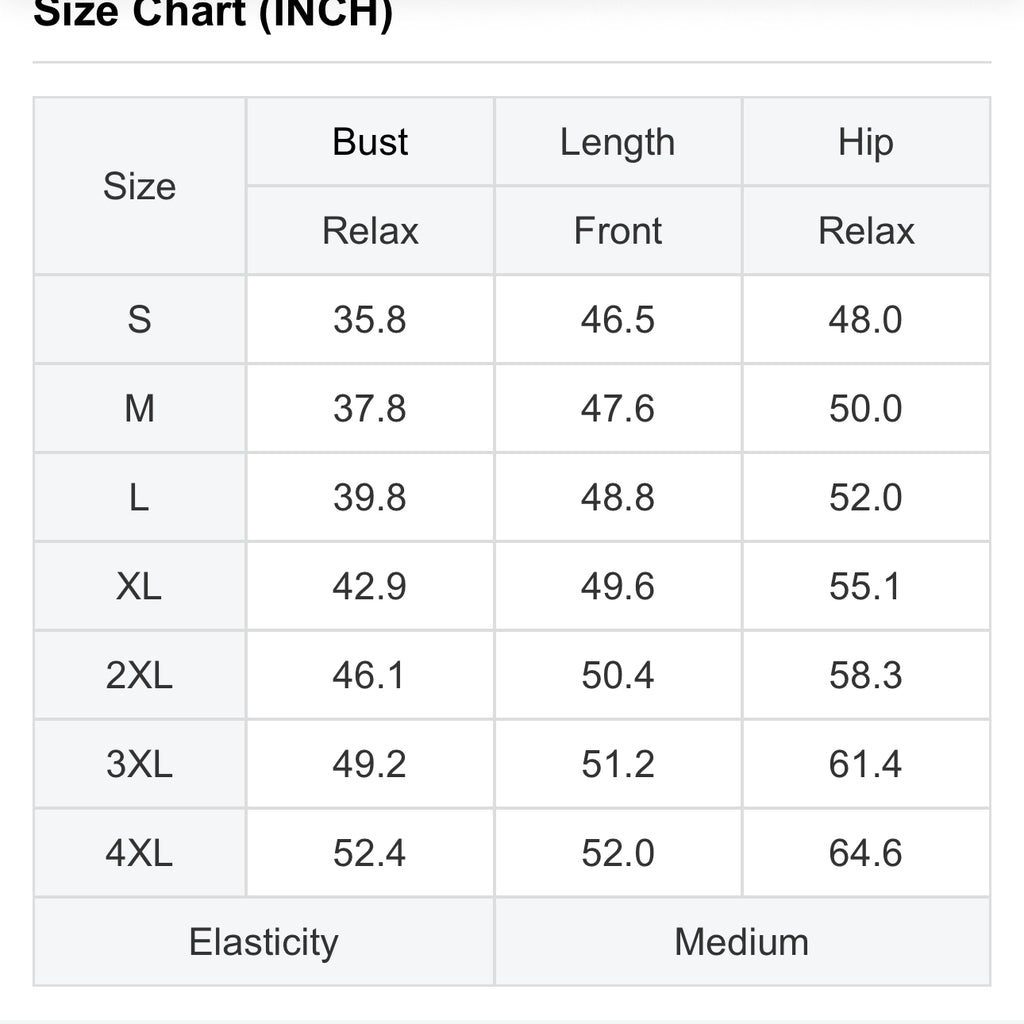Select the L size row label

point(140,497)
